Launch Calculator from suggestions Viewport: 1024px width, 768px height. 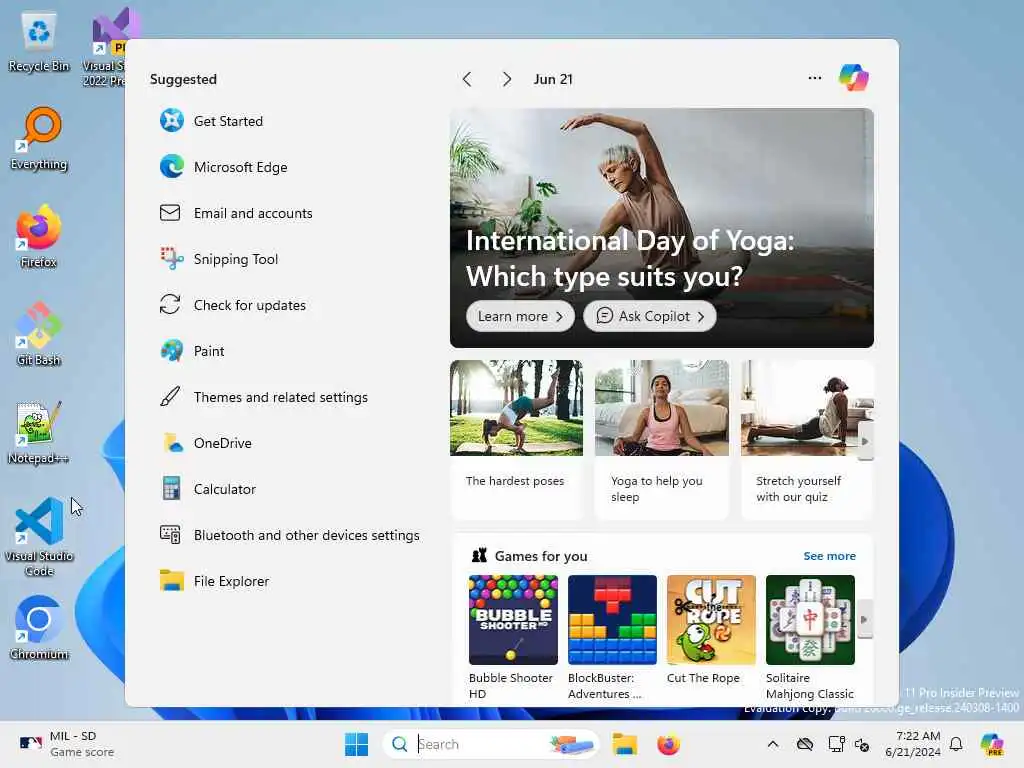click(208, 489)
